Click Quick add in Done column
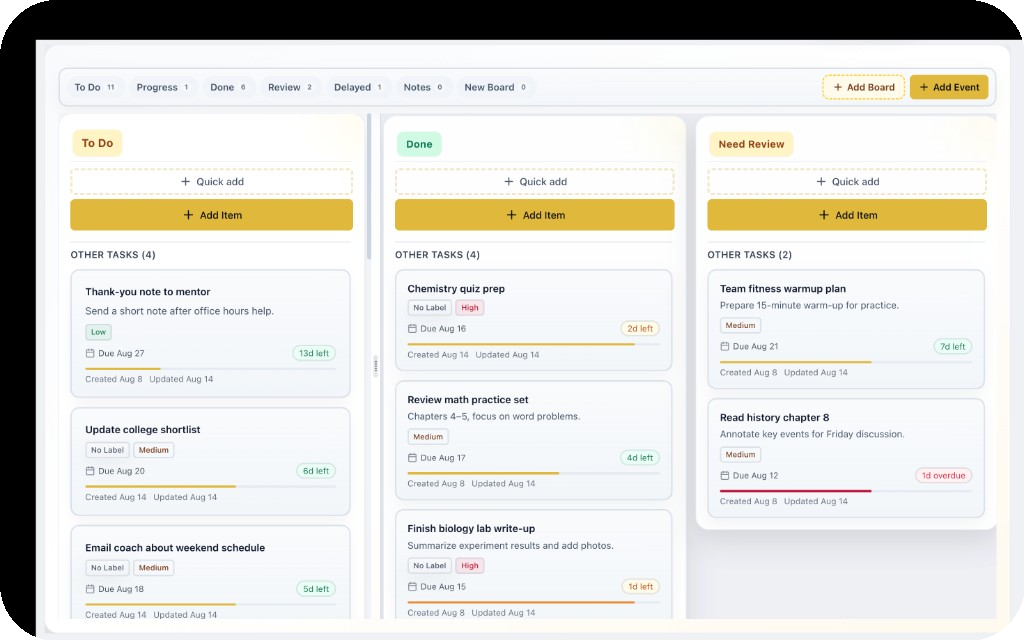Viewport: 1024px width, 640px height. click(535, 182)
